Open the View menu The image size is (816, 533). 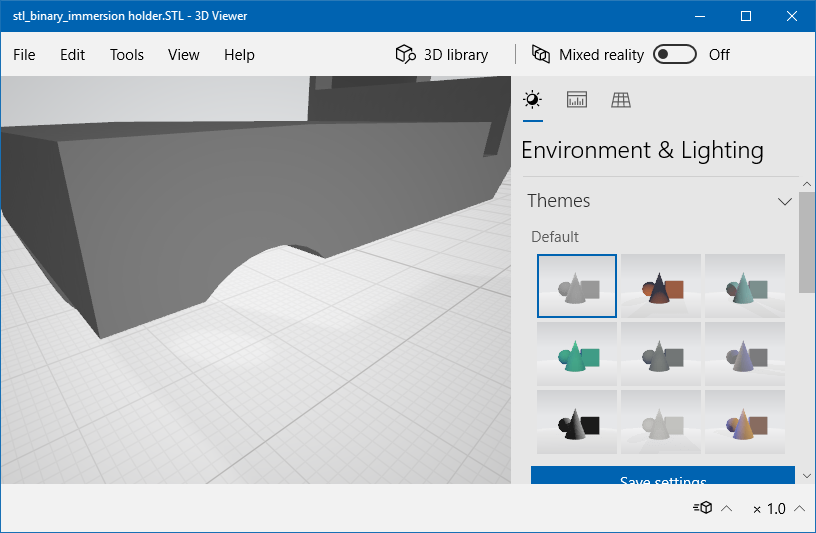pos(184,55)
